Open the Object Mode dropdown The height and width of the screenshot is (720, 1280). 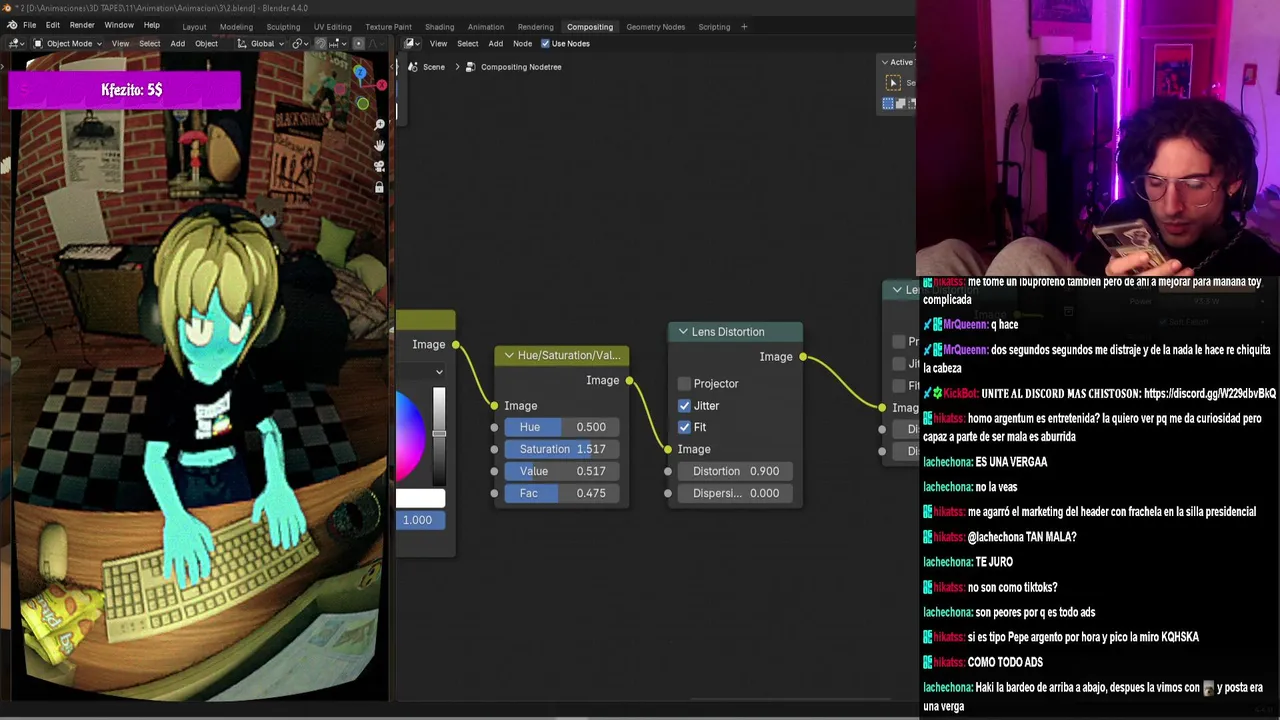pyautogui.click(x=70, y=44)
